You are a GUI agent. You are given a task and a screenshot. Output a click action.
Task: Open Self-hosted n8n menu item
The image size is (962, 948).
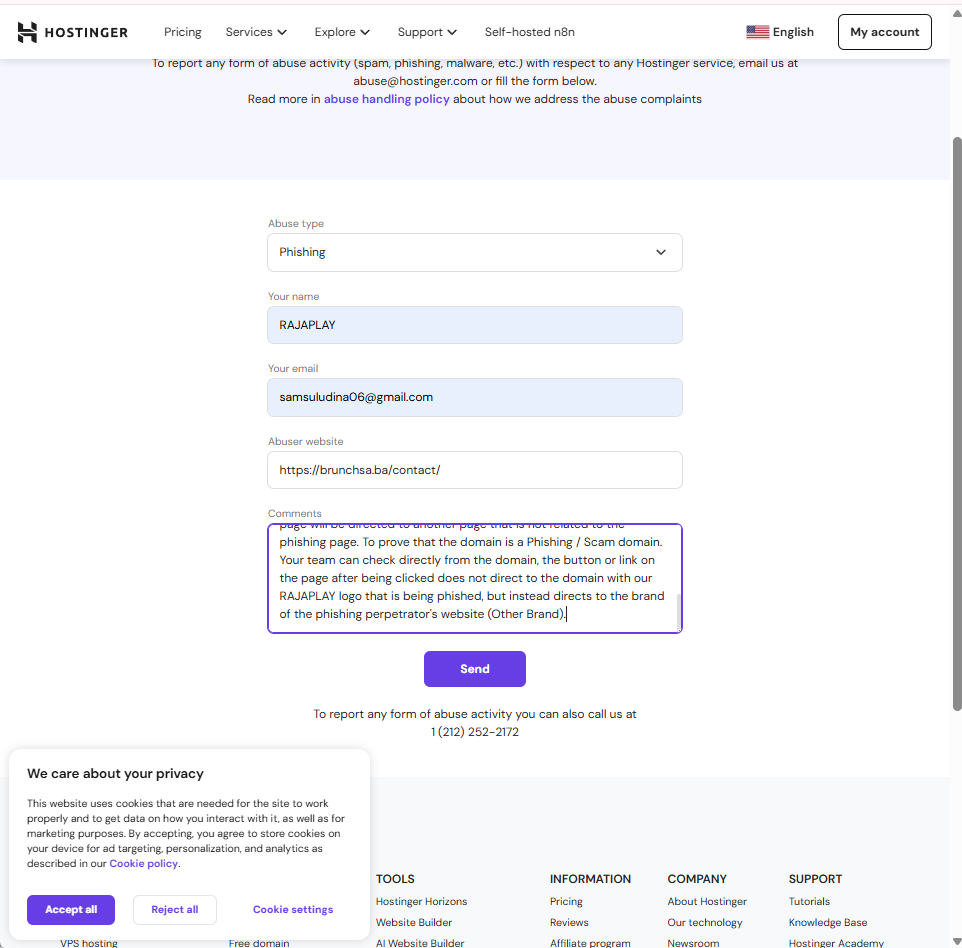pos(528,32)
